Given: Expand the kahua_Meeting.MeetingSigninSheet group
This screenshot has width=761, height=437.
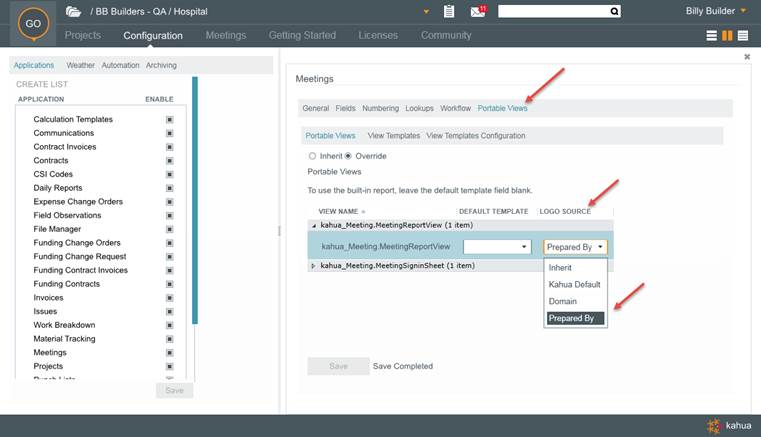Looking at the screenshot, I should 313,266.
